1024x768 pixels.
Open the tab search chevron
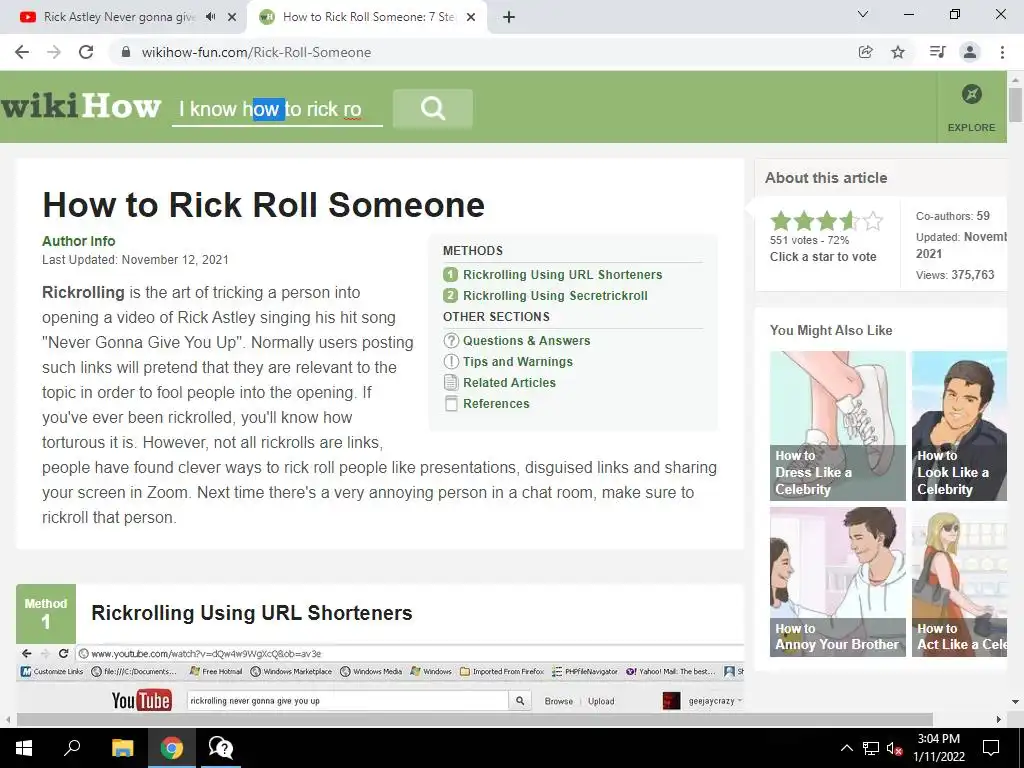[x=863, y=14]
